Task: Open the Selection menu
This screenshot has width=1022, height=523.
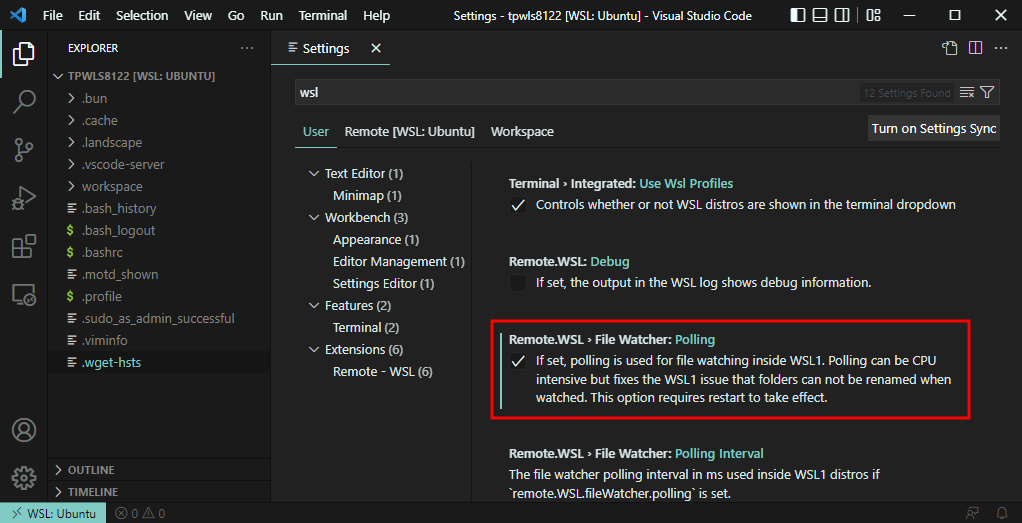Action: 142,15
